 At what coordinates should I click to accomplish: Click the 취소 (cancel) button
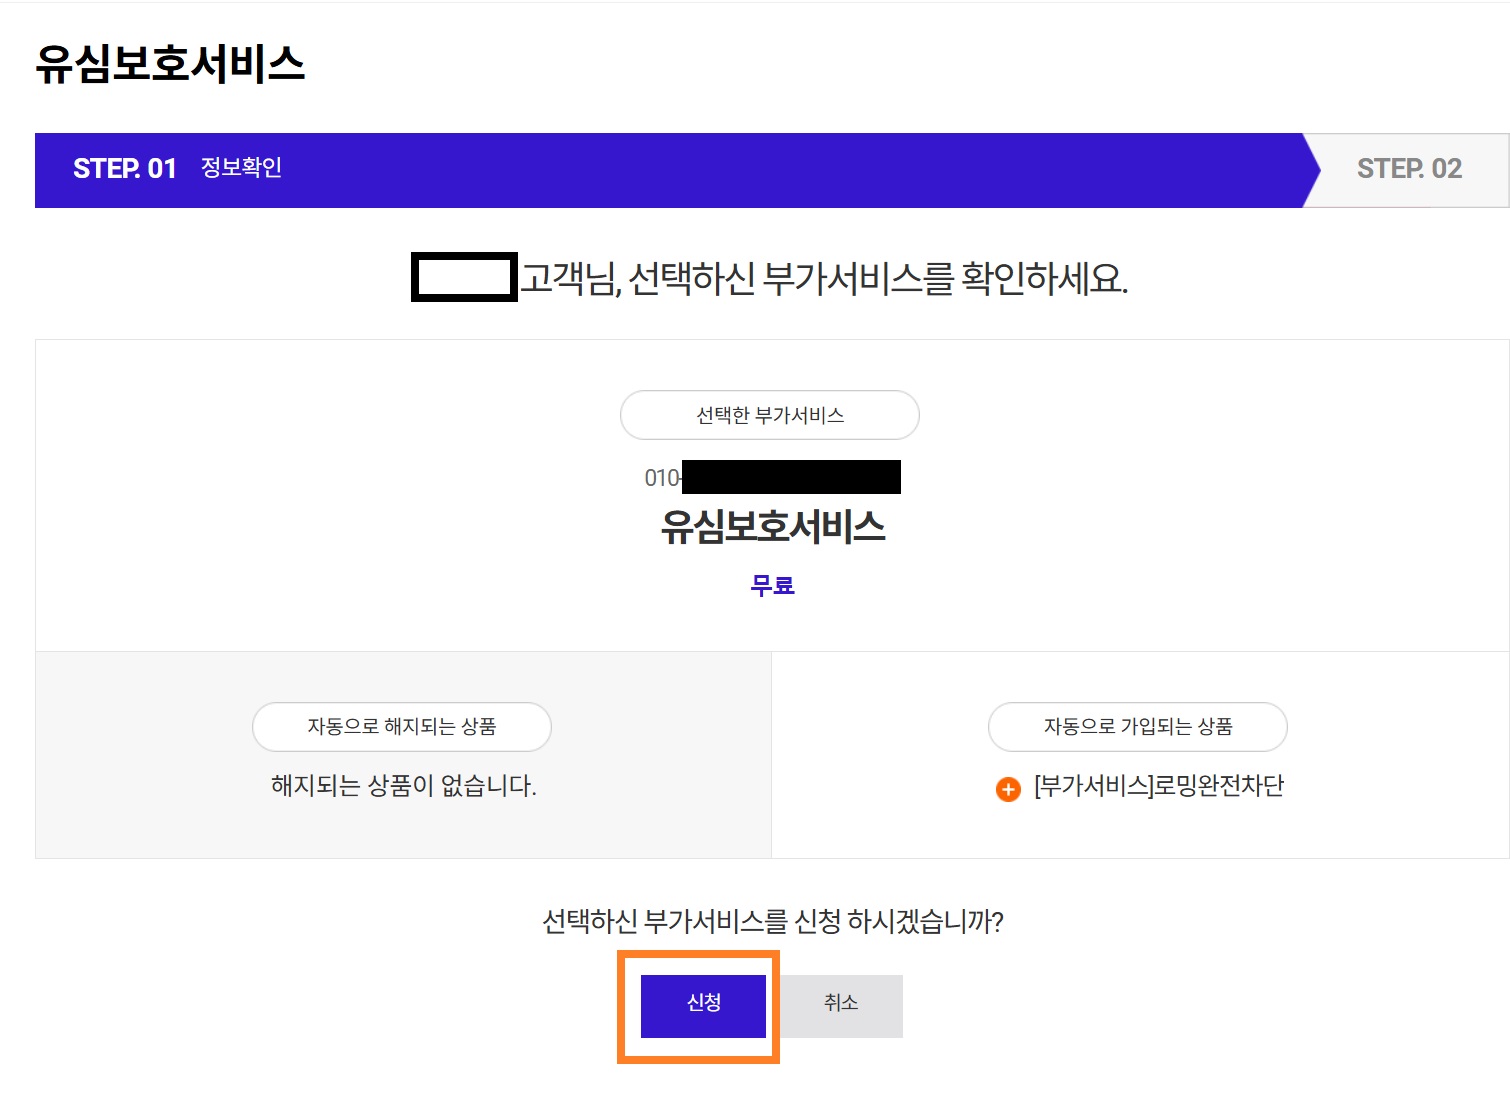coord(841,1004)
